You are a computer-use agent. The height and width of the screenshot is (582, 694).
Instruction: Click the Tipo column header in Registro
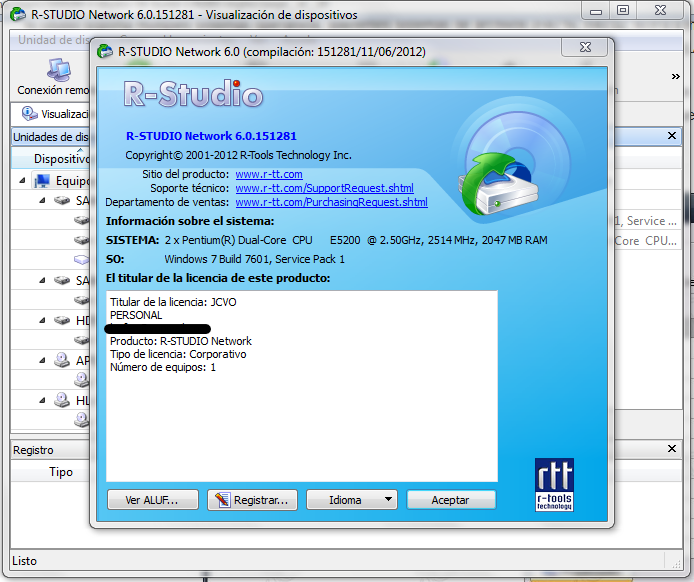coord(51,472)
